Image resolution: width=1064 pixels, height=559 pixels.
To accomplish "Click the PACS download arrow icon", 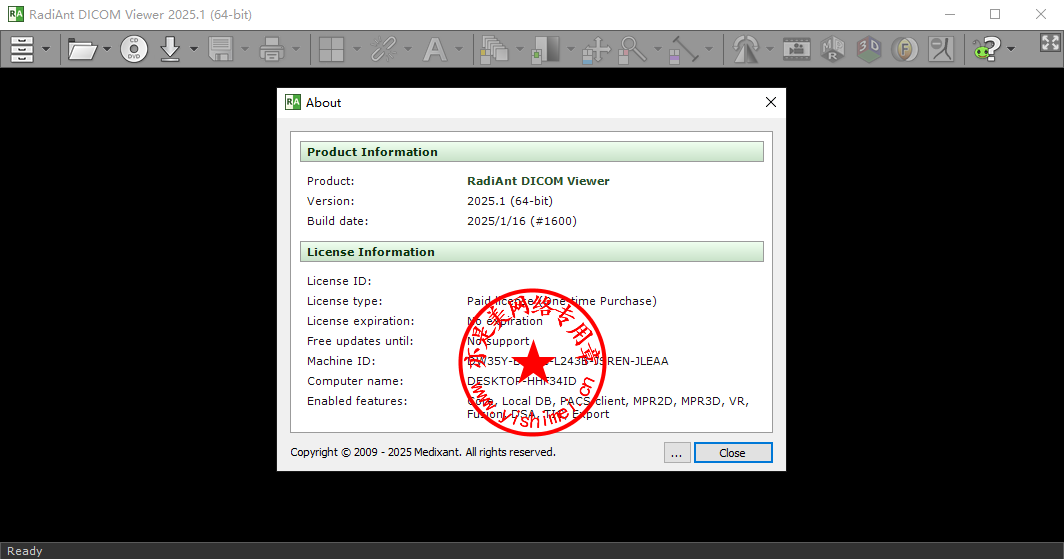I will (171, 48).
